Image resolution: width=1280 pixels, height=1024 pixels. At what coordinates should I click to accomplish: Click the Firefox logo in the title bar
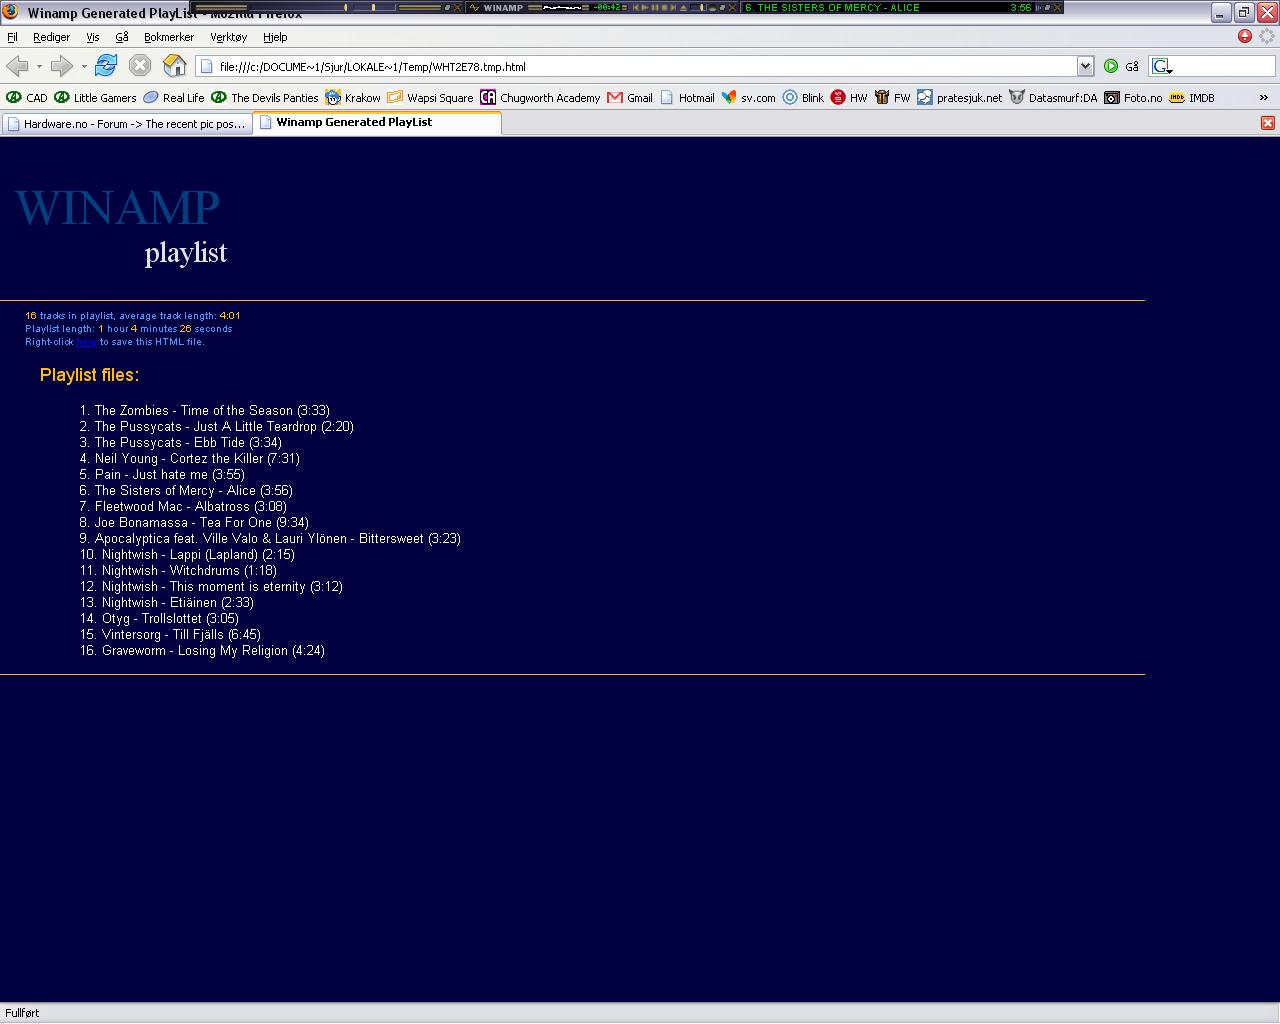(x=11, y=12)
